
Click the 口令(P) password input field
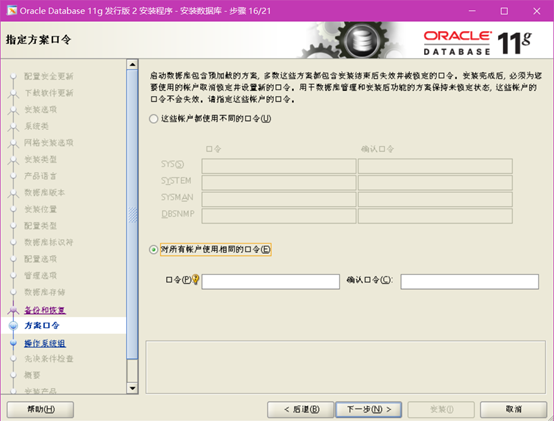271,282
